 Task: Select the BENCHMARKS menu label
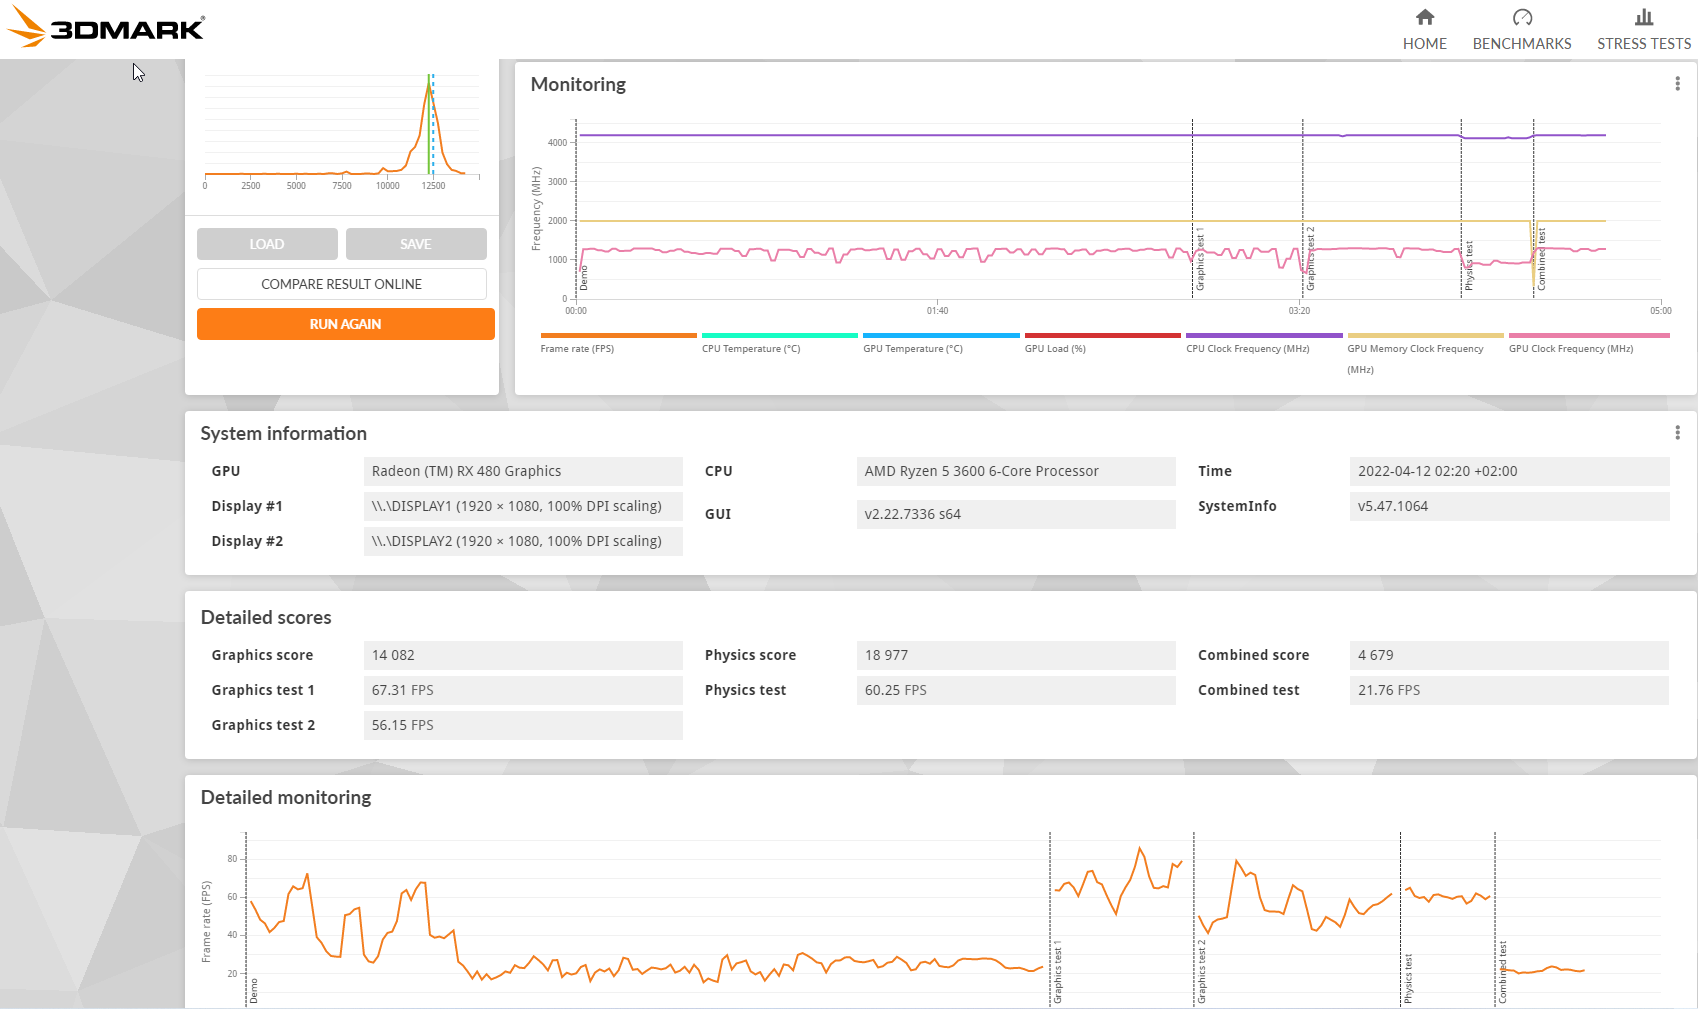[x=1522, y=44]
